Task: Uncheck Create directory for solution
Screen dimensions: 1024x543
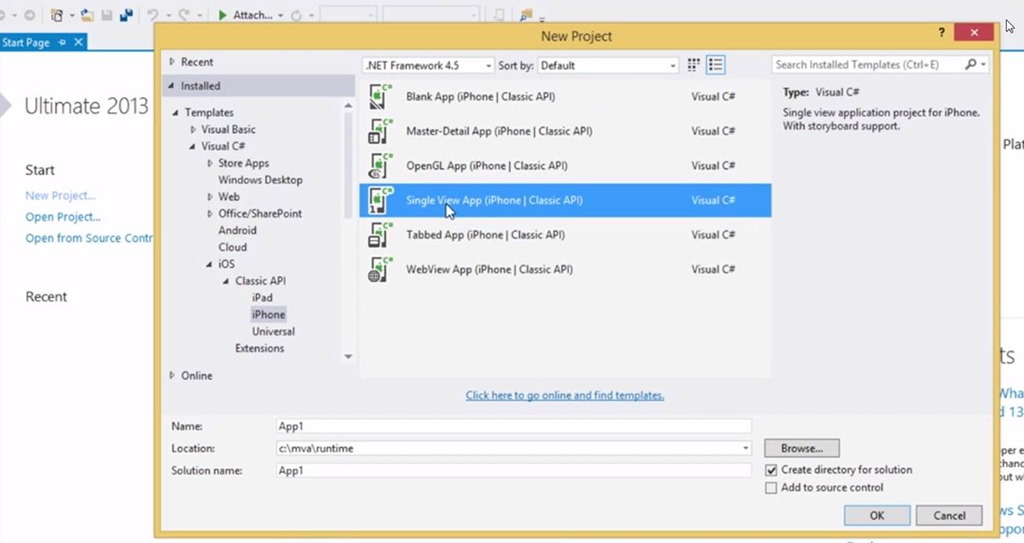Action: (x=771, y=470)
